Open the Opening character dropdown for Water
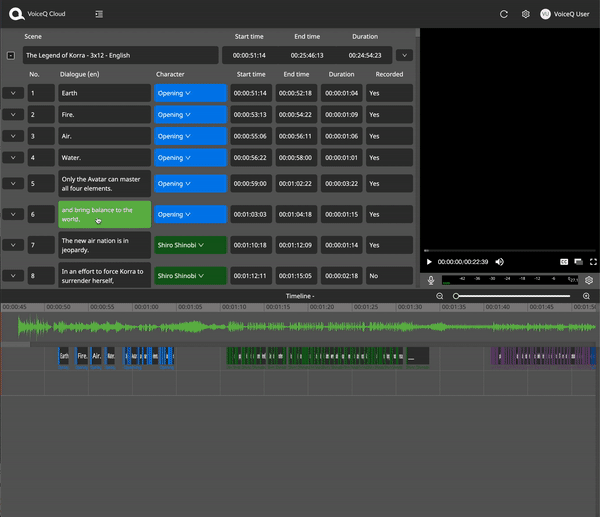 pos(190,157)
